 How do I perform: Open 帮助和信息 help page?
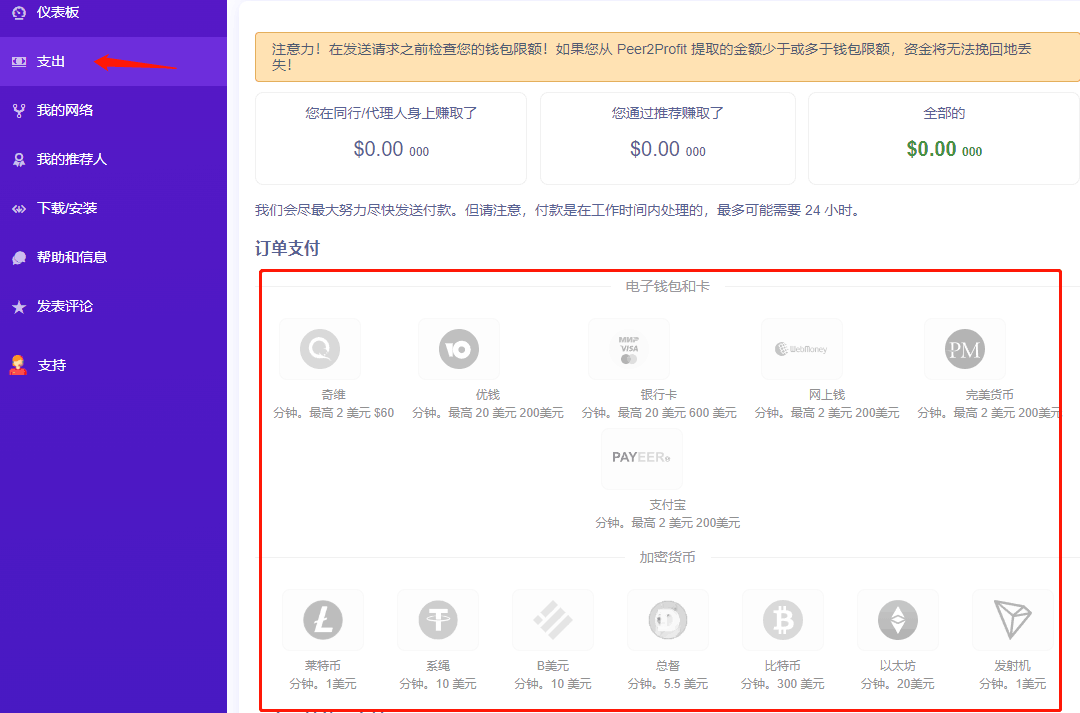point(71,257)
